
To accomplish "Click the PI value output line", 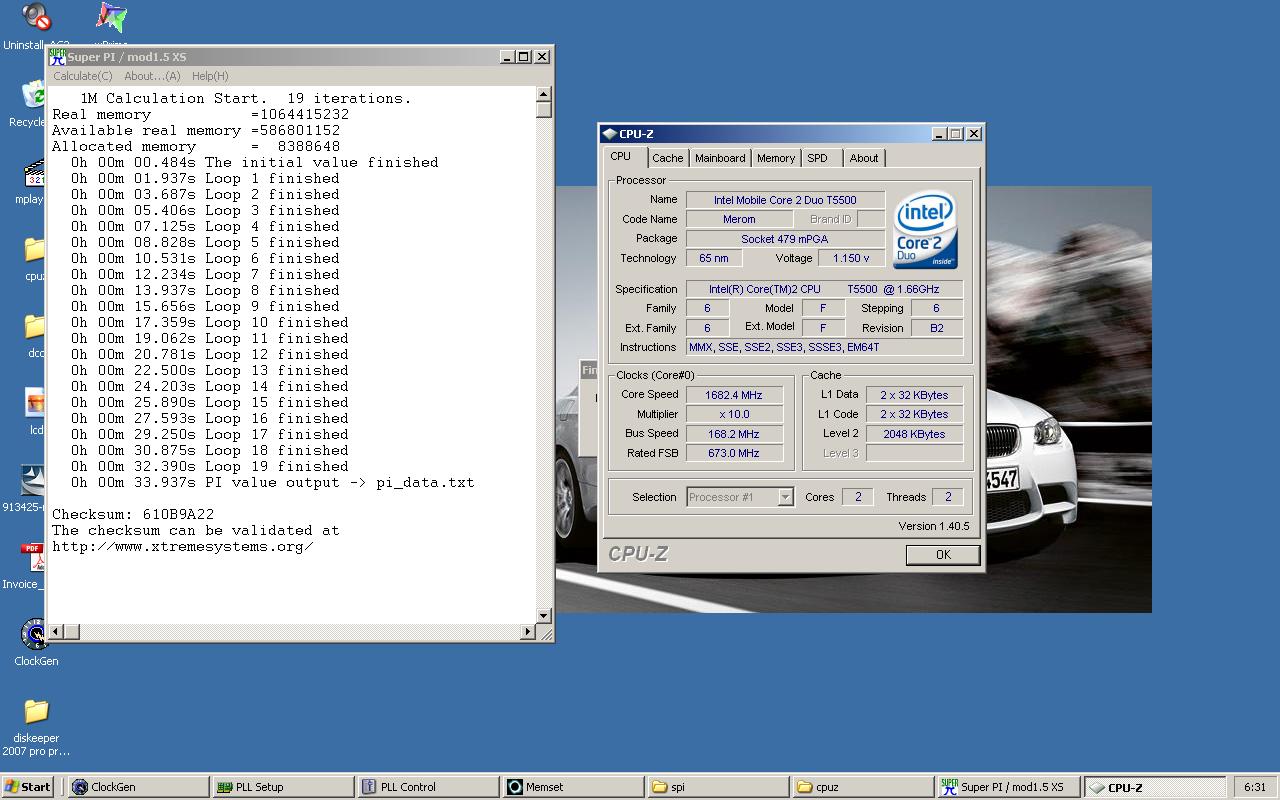I will click(x=272, y=482).
